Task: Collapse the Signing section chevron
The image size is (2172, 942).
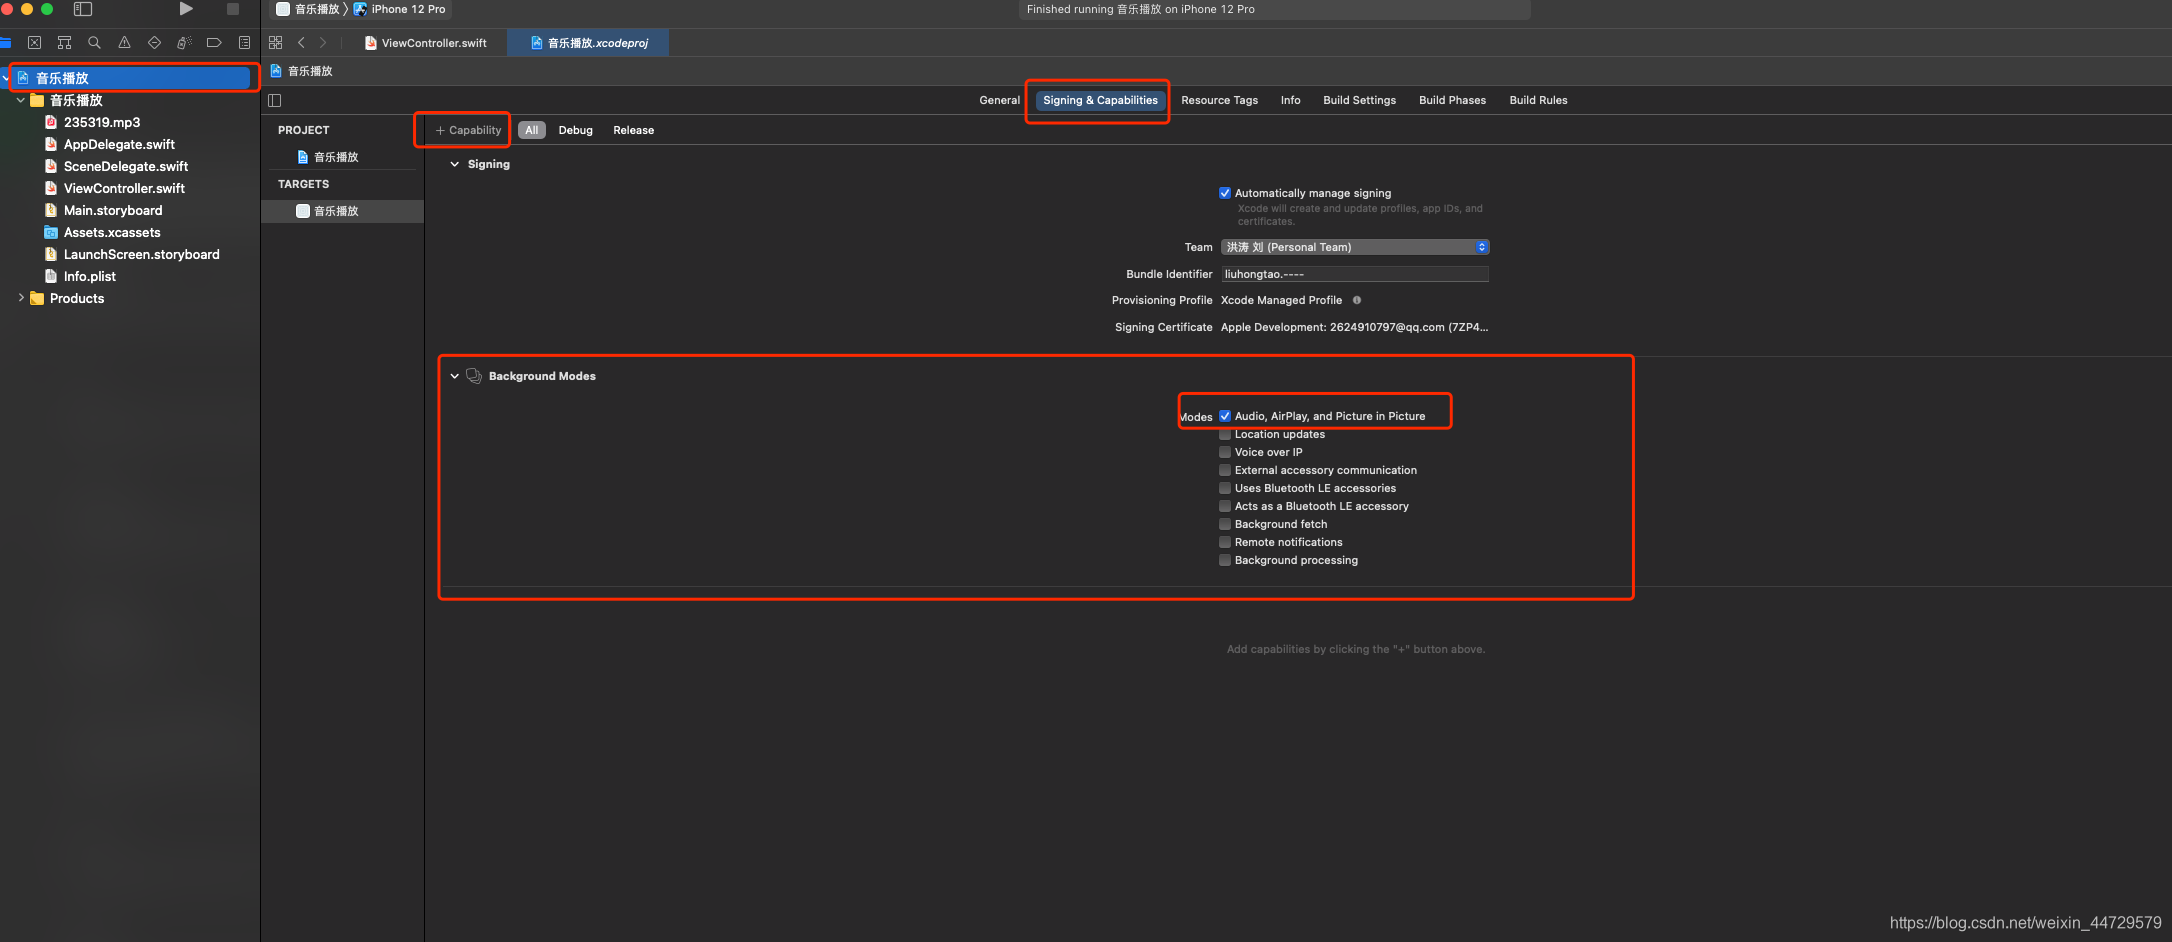Action: (455, 164)
